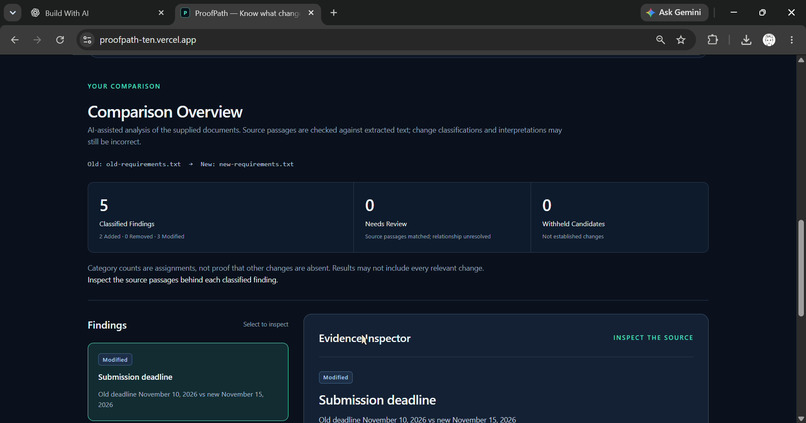Open a new browser tab
This screenshot has height=423, width=806.
click(334, 13)
